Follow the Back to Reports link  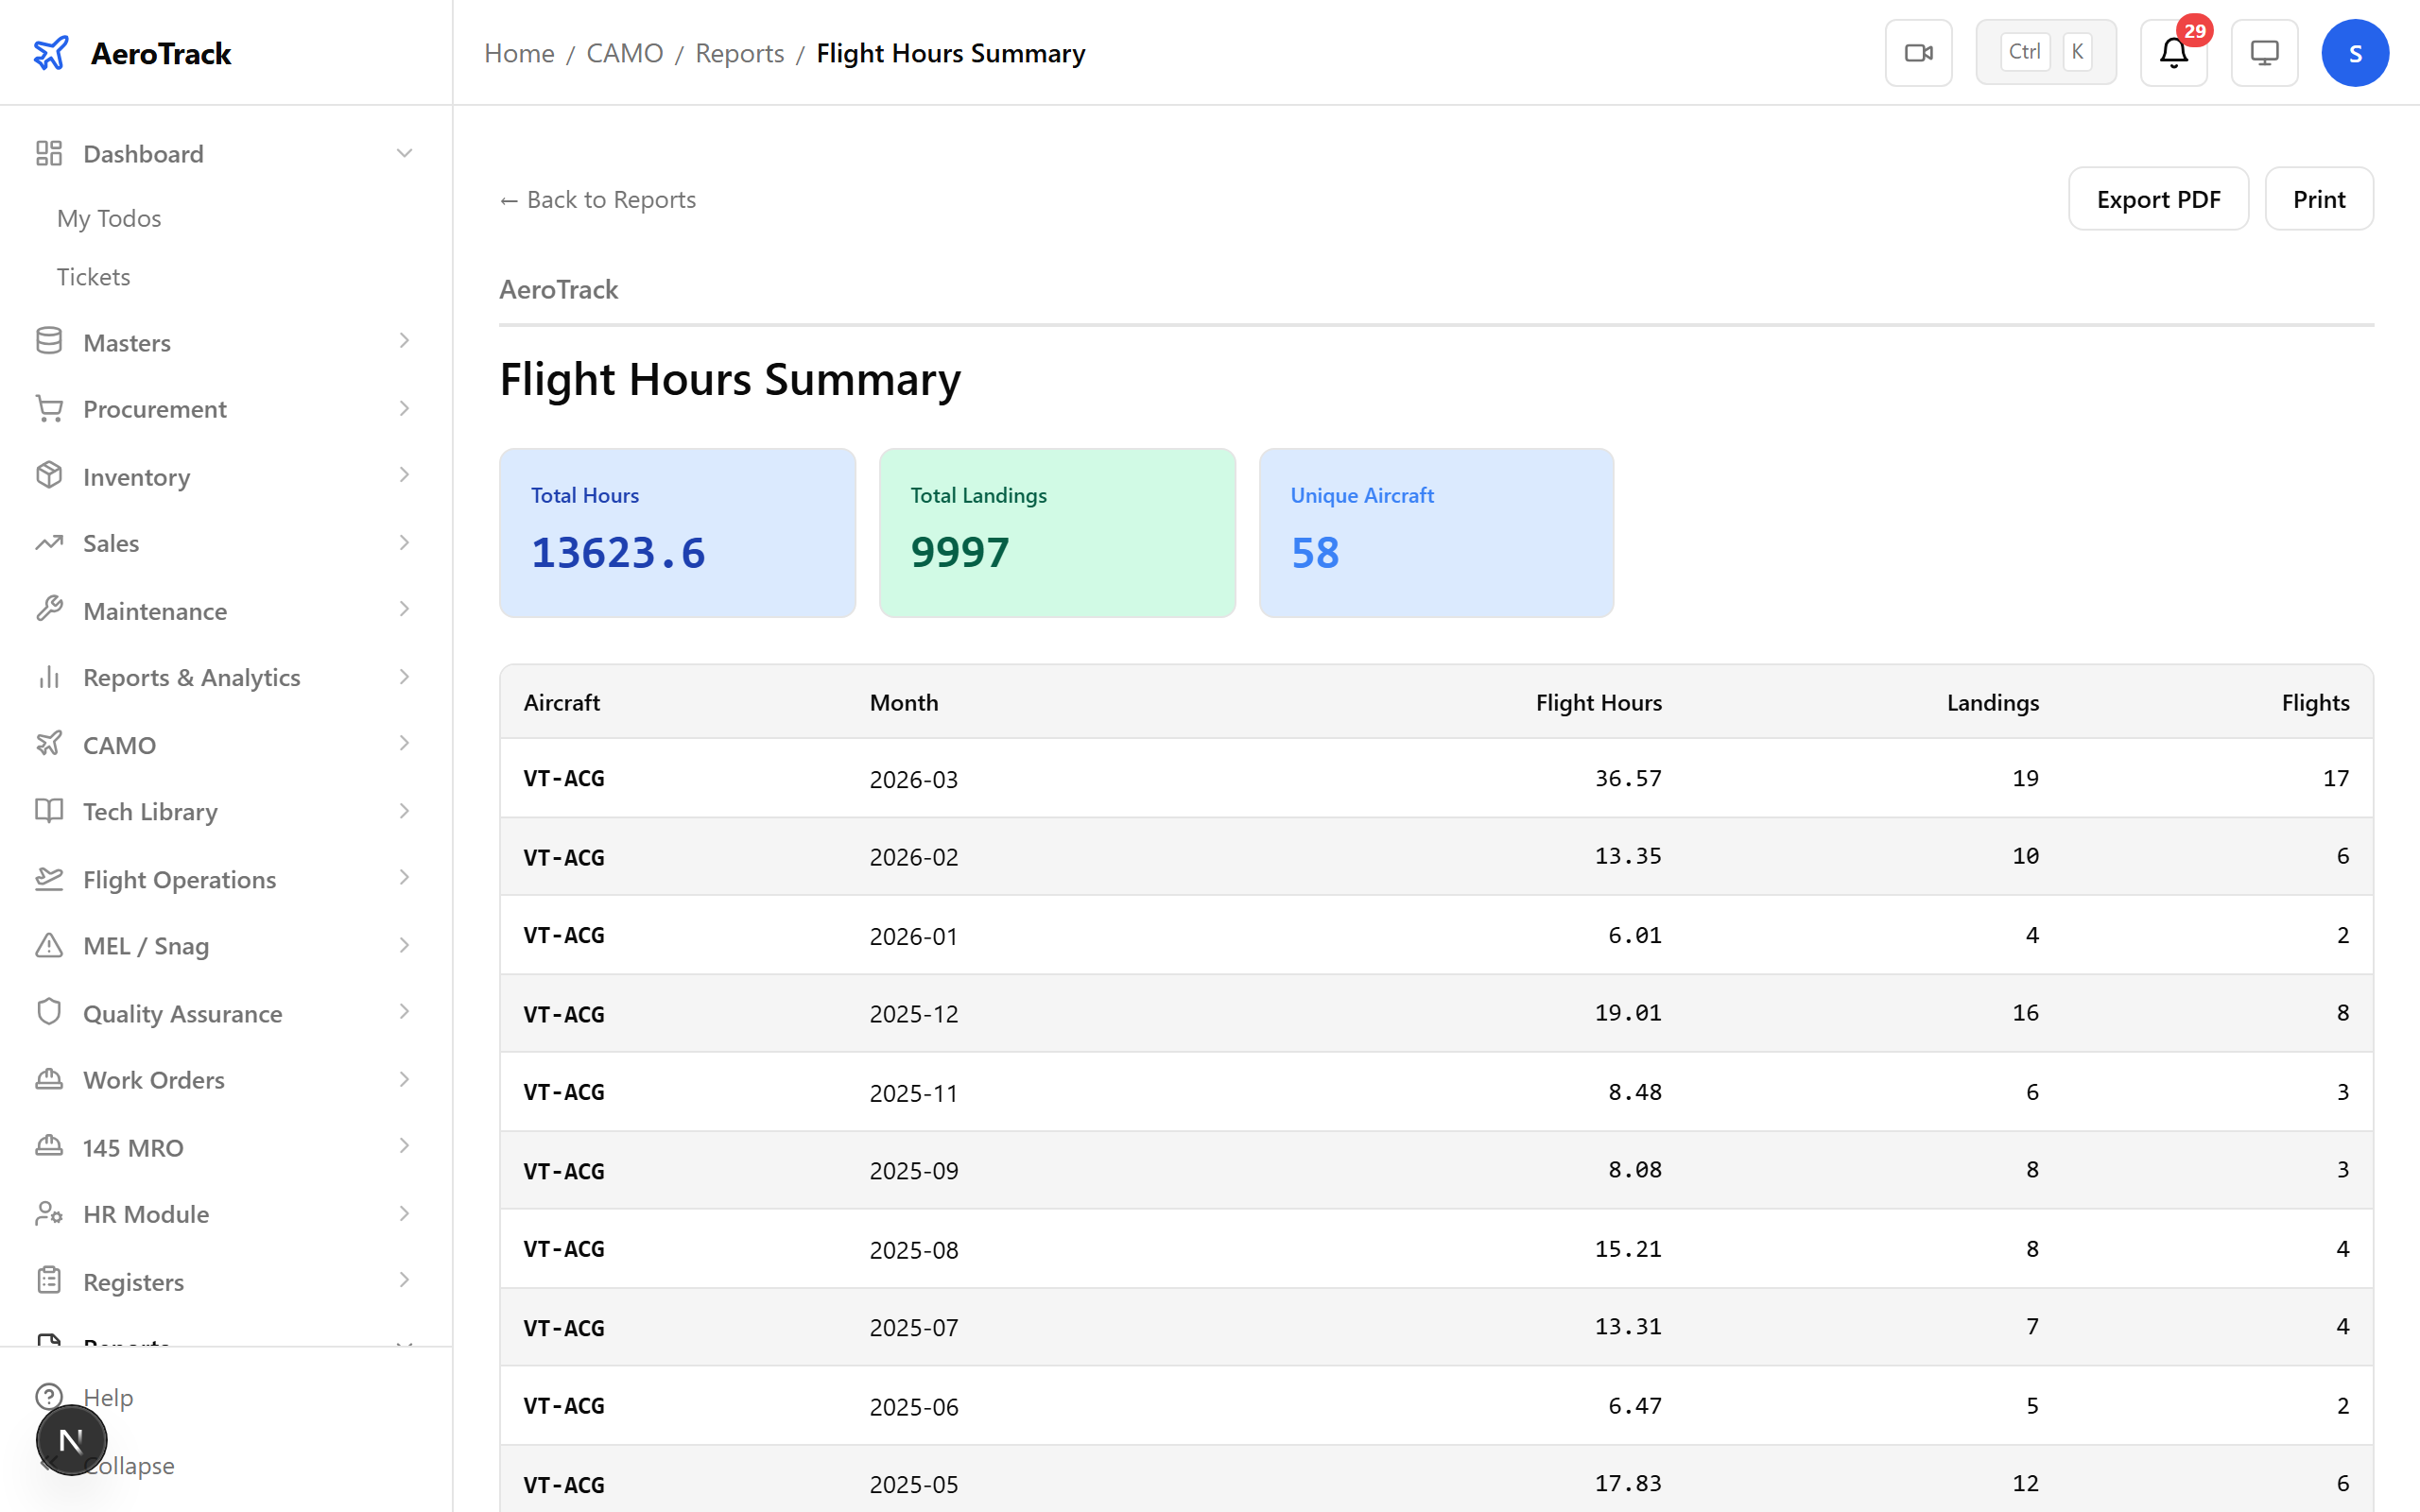pyautogui.click(x=597, y=199)
